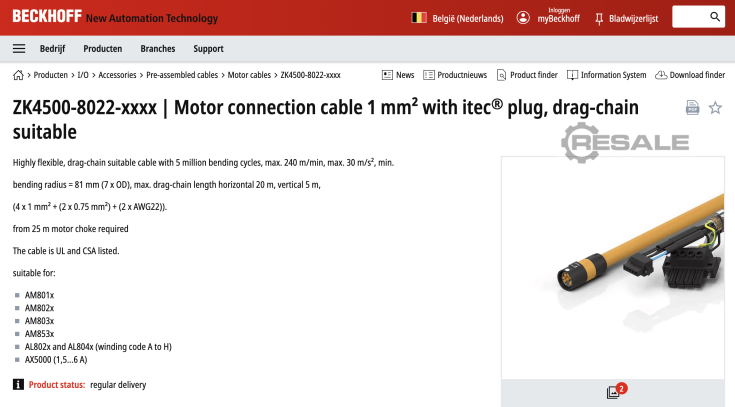
Task: Open the myBeckhoff user account icon
Action: tap(523, 18)
